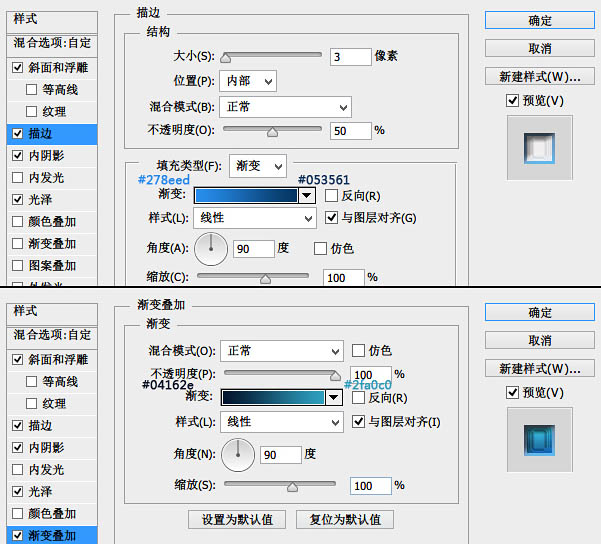The image size is (601, 544).
Task: Click the blue preview thumbnail in 渐变叠加 dialog
Action: click(540, 440)
